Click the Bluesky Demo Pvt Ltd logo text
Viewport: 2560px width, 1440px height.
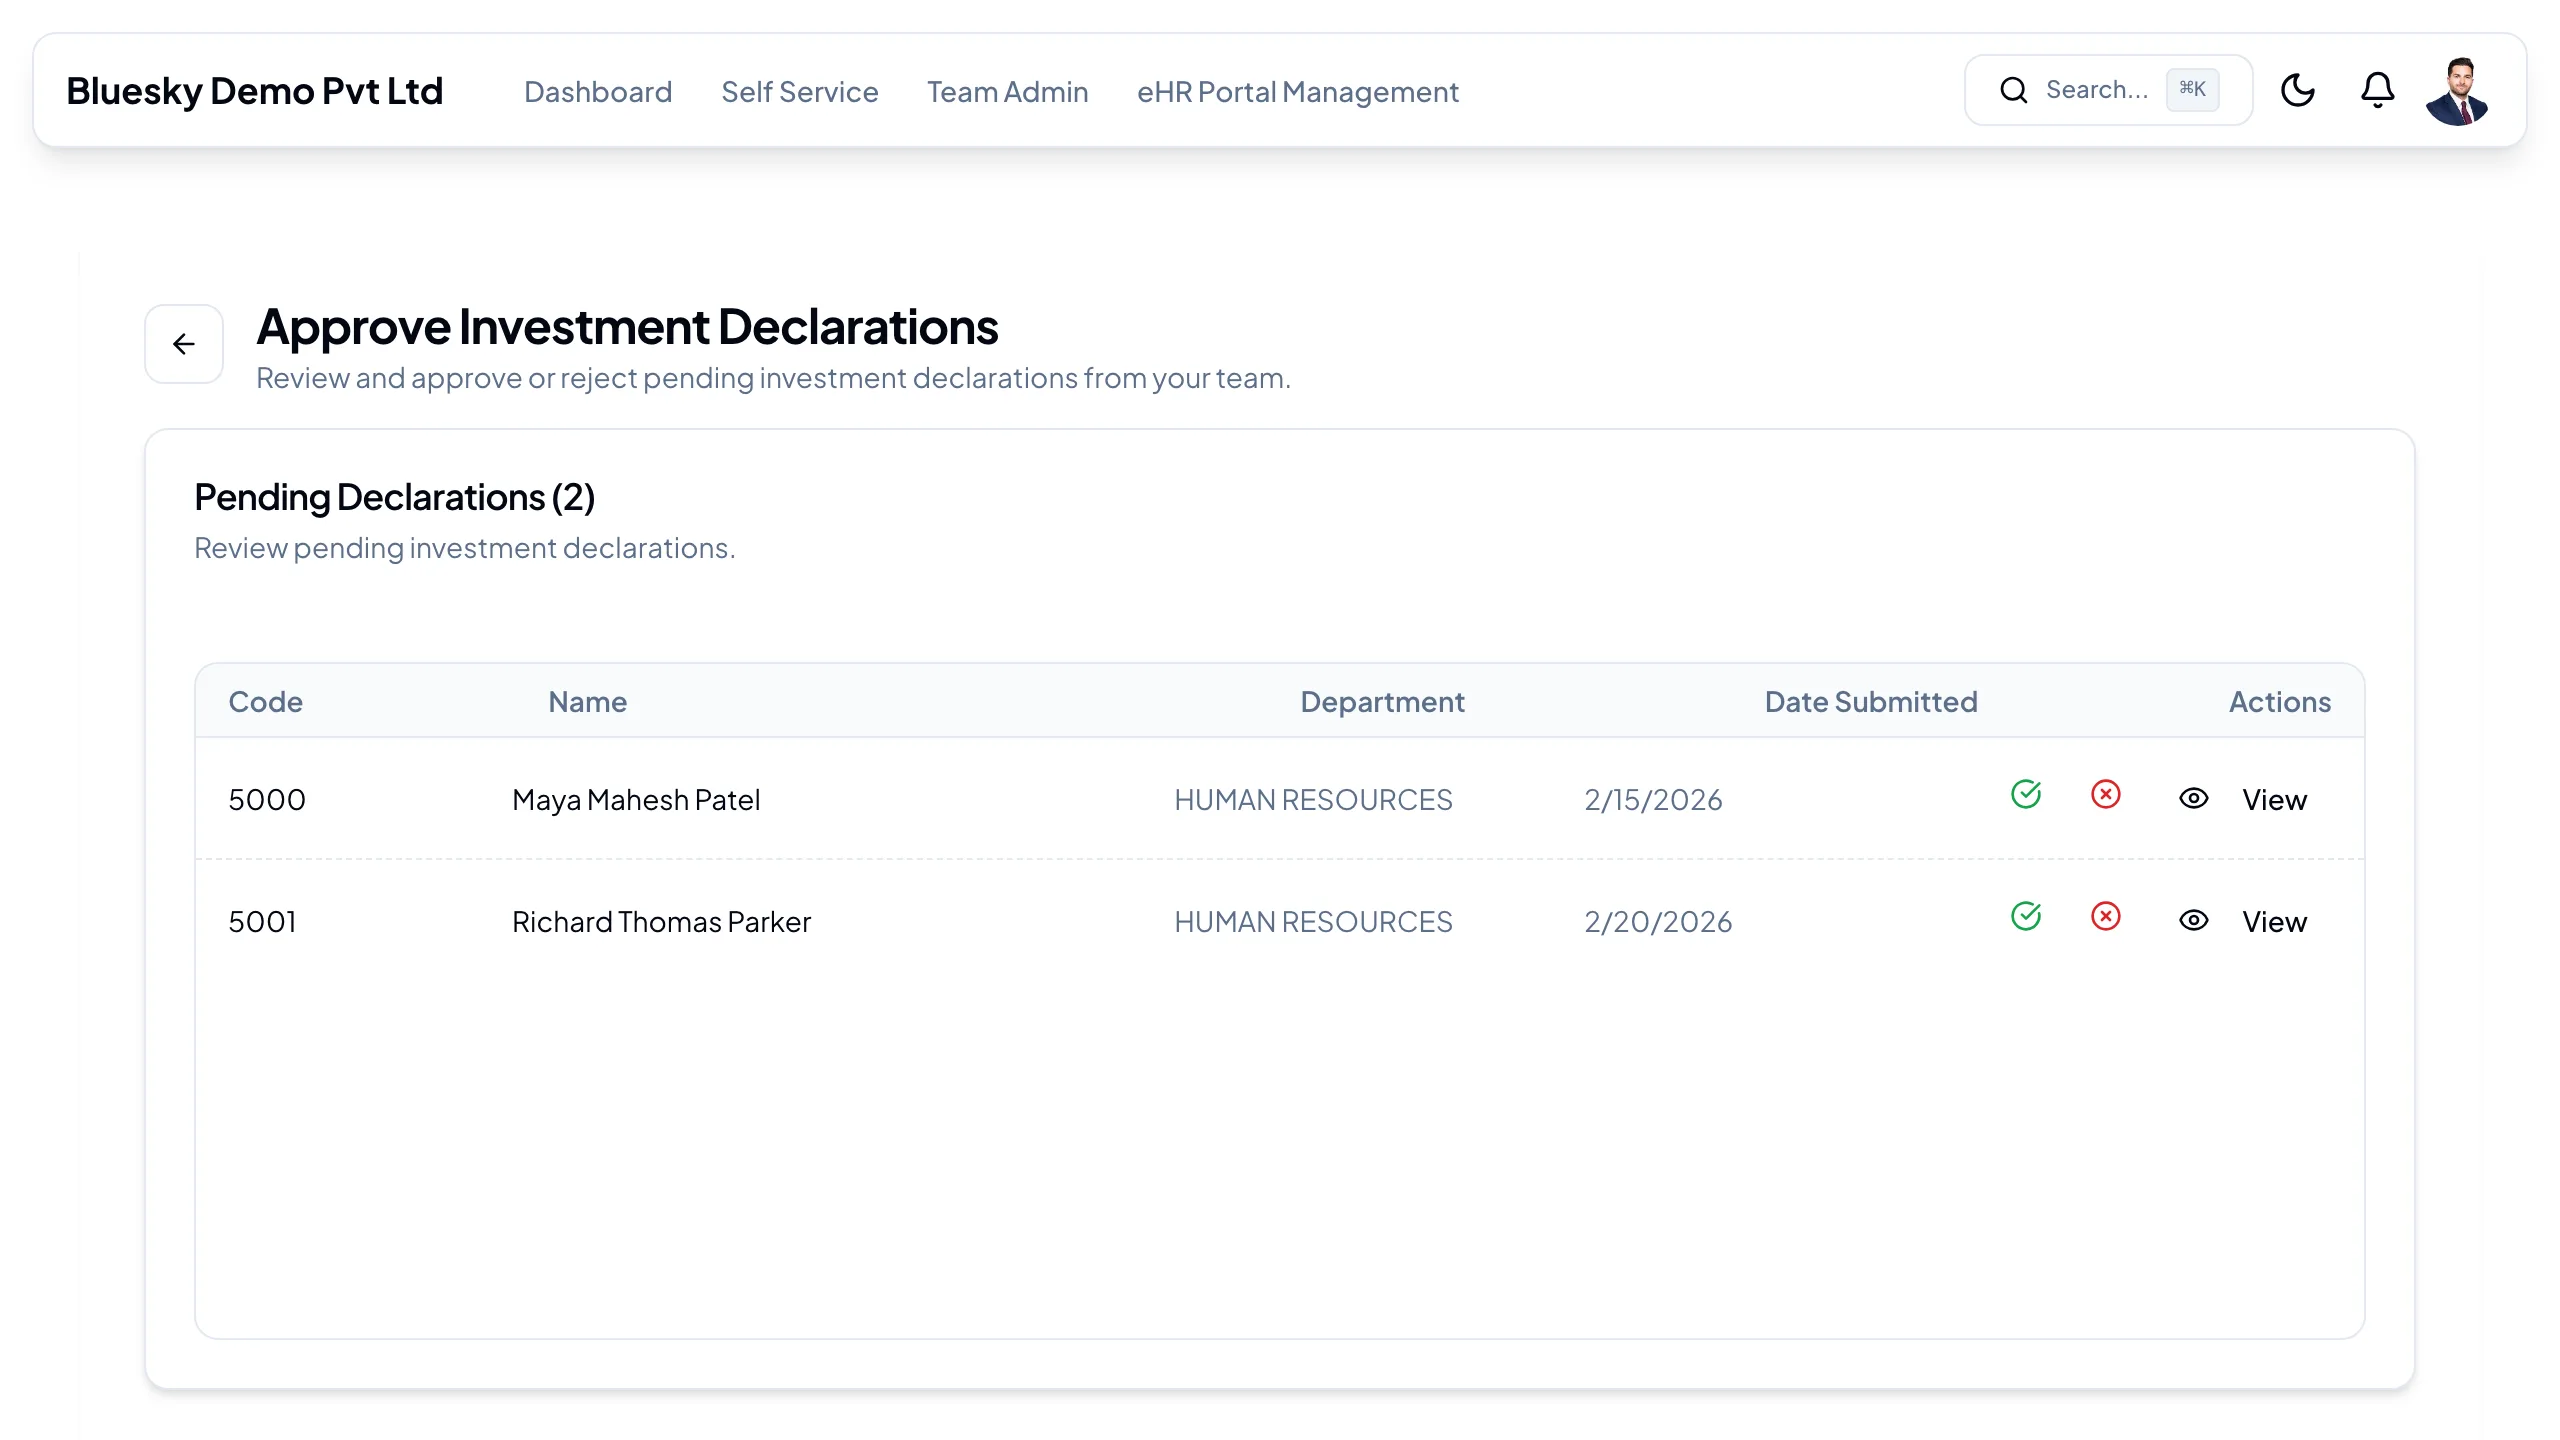[255, 91]
